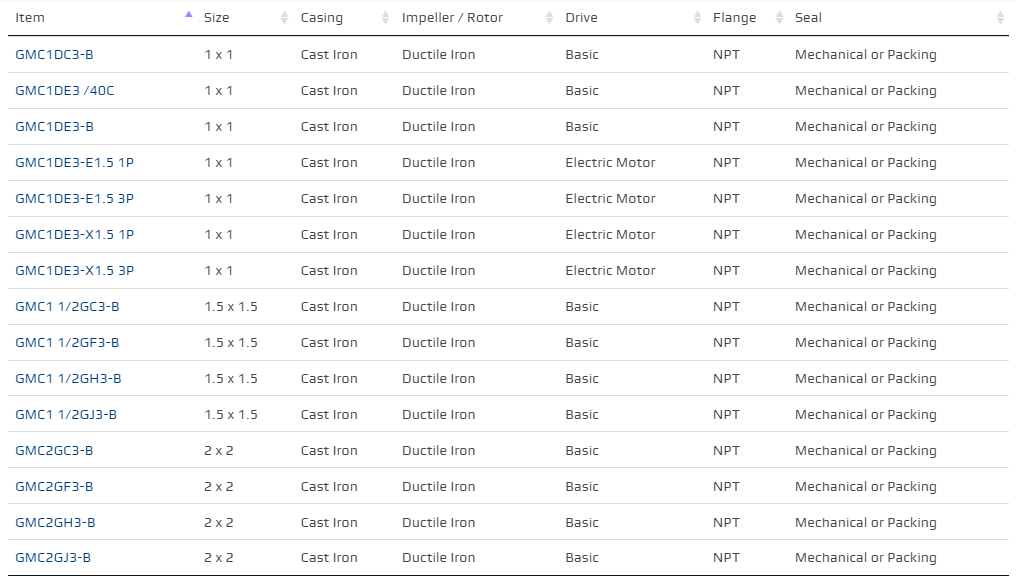Click the Casing column sort icon
Image resolution: width=1016 pixels, height=585 pixels.
coord(386,18)
